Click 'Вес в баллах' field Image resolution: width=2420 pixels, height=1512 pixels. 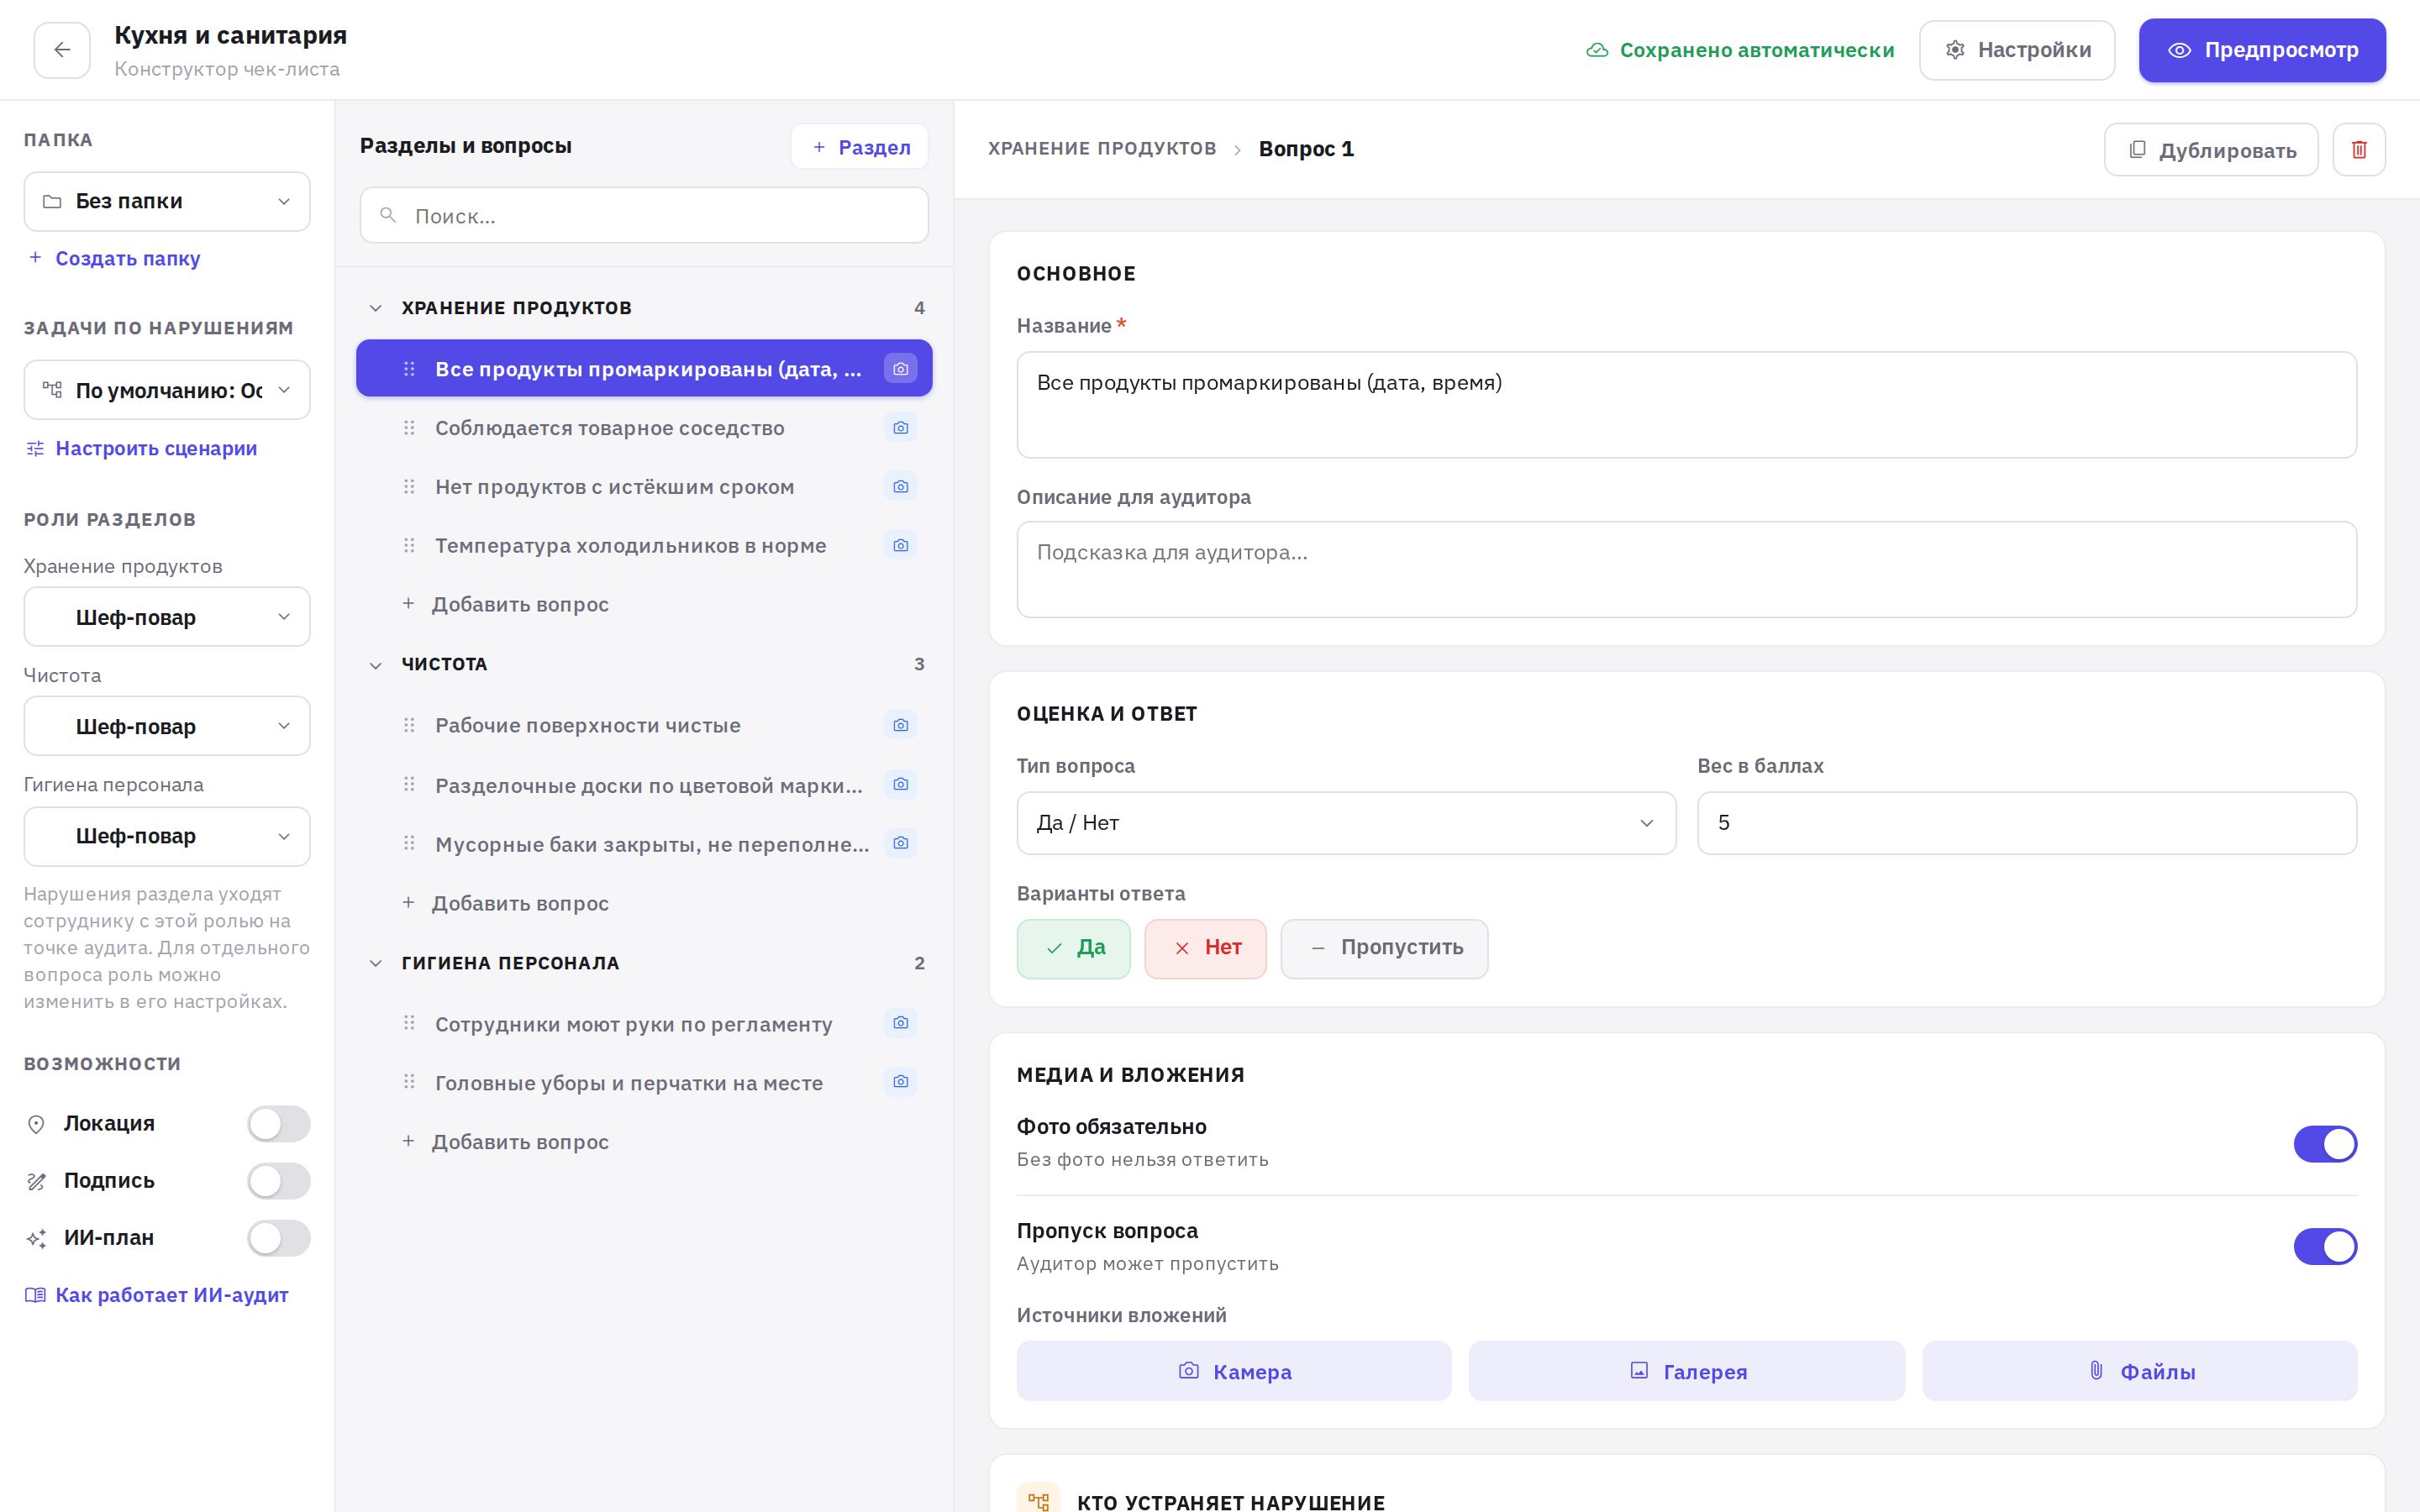click(2026, 823)
